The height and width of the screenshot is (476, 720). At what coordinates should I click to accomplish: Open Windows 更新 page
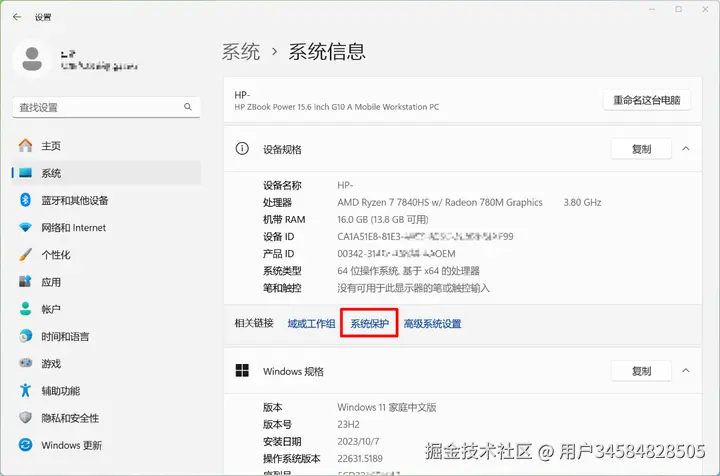coord(106,445)
